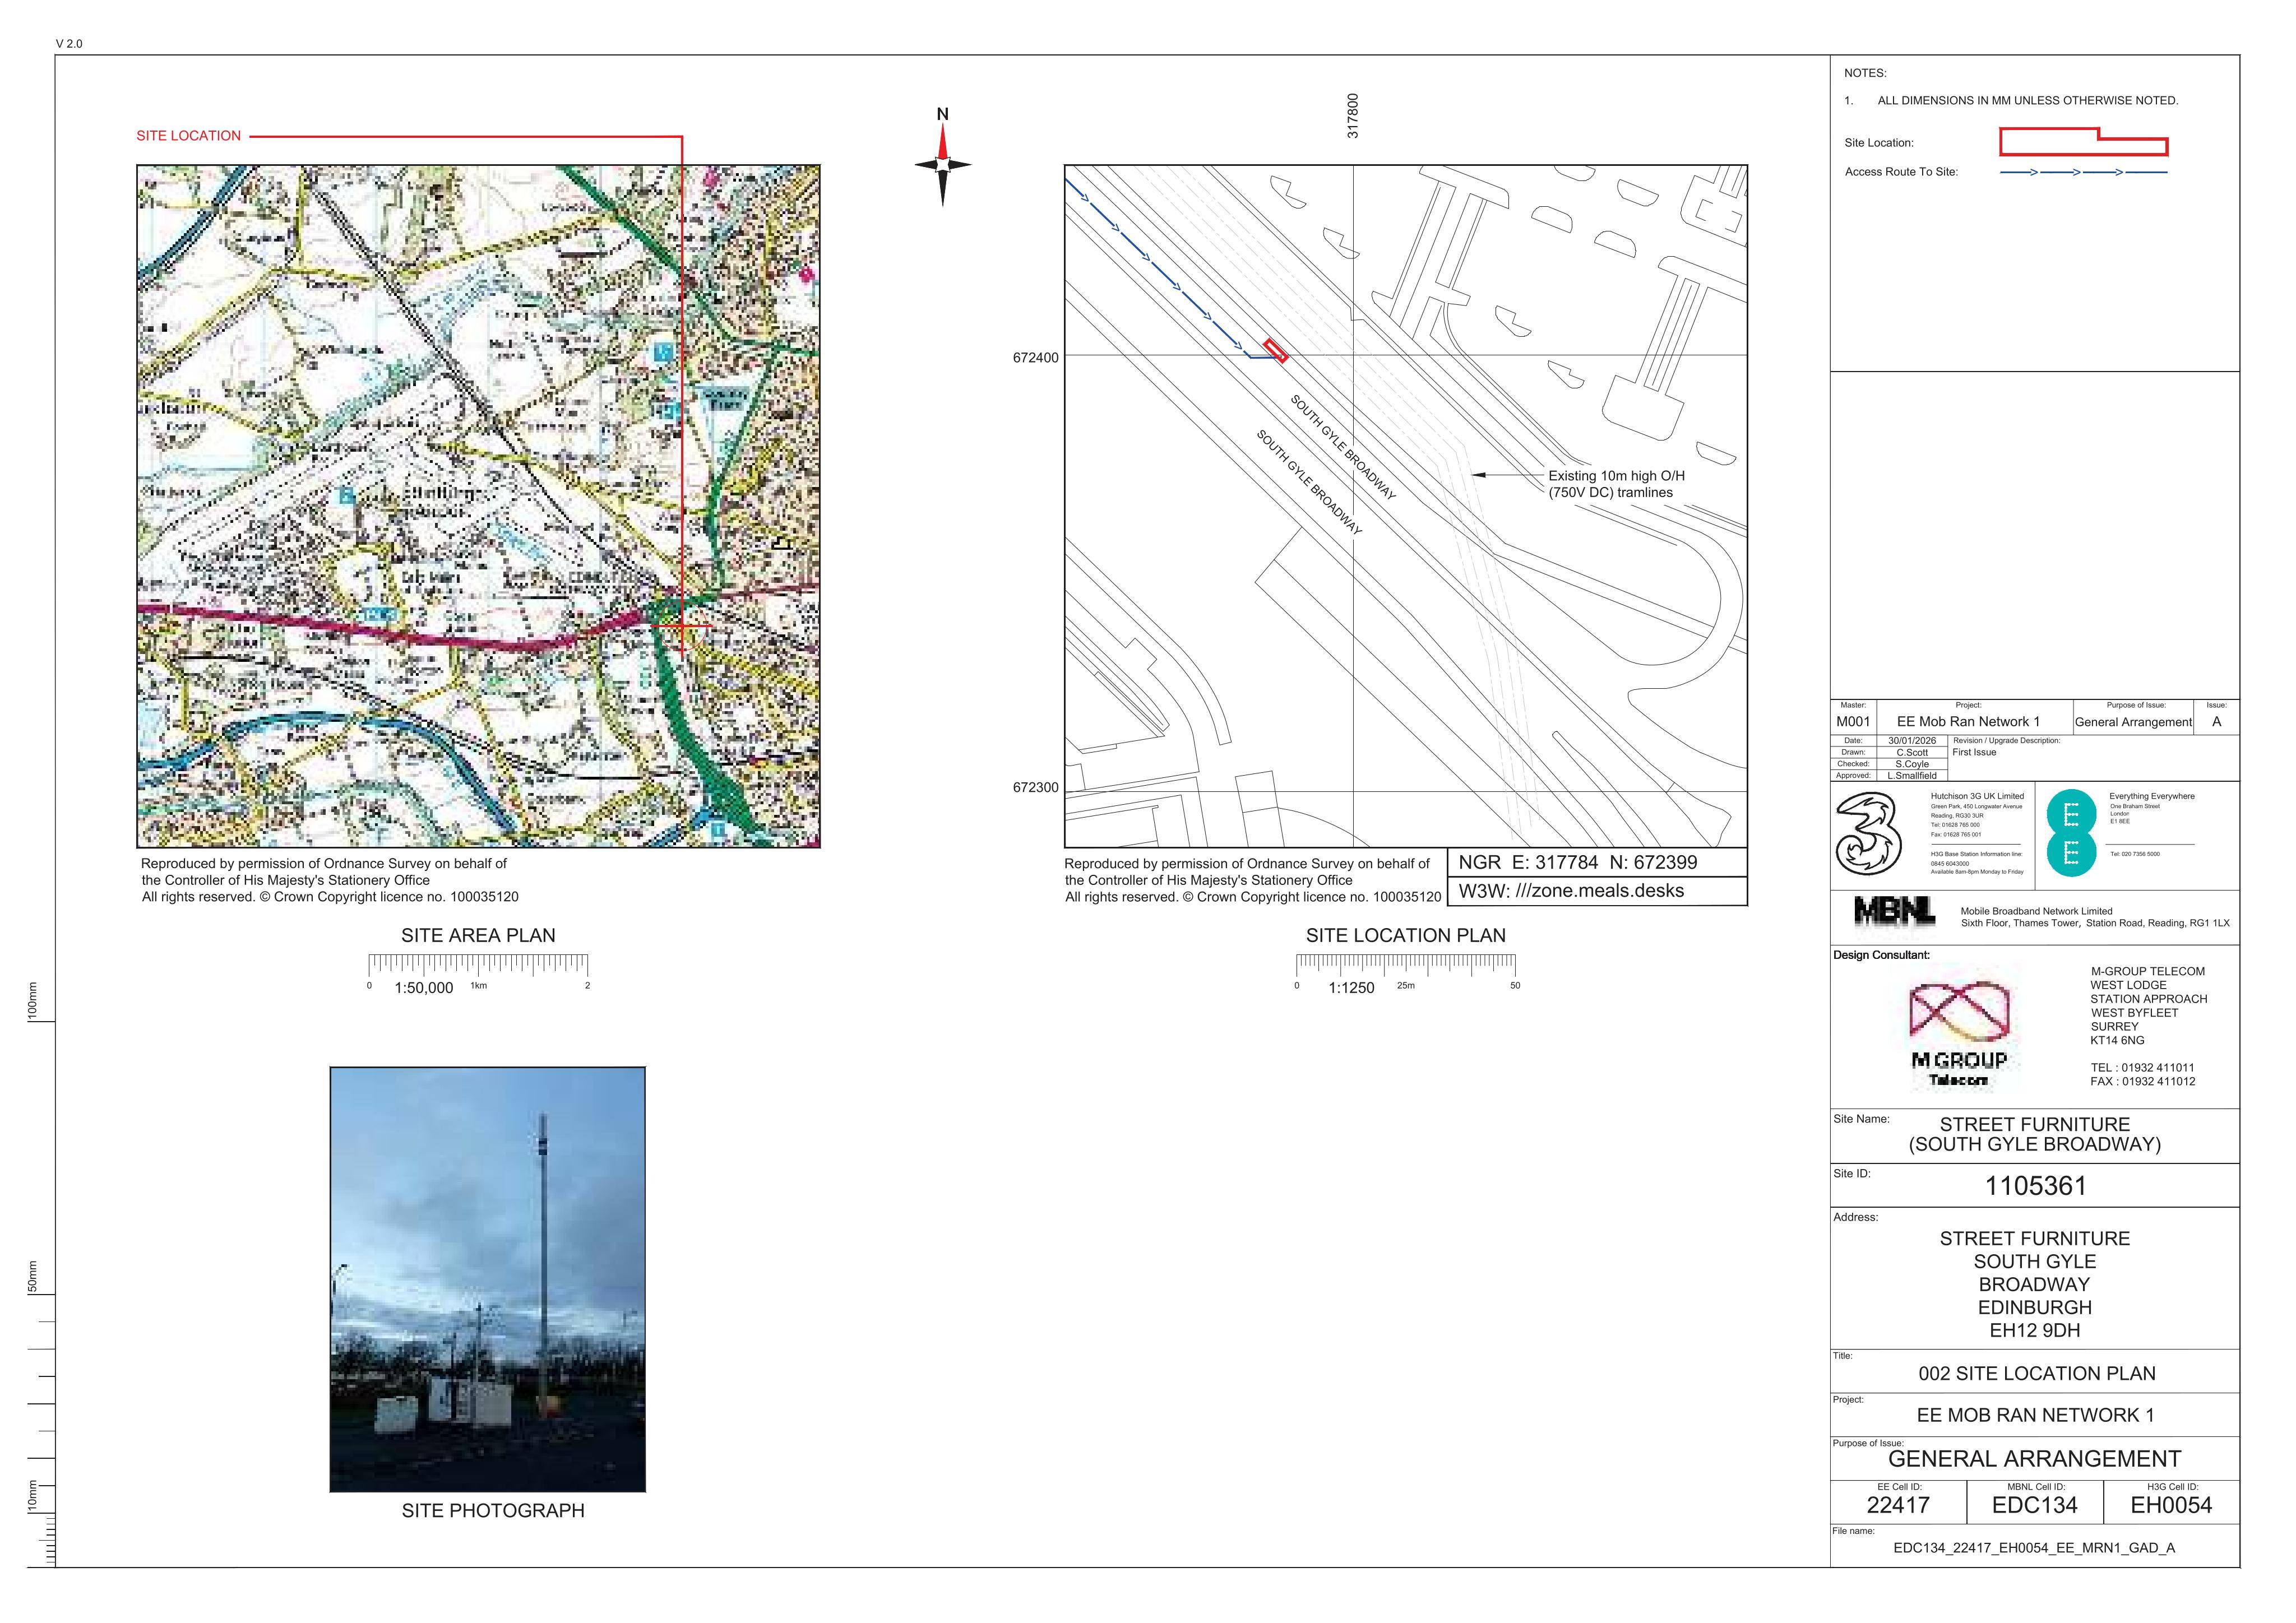Click the SITE LOCATION PLAN caption below map

tap(1405, 935)
